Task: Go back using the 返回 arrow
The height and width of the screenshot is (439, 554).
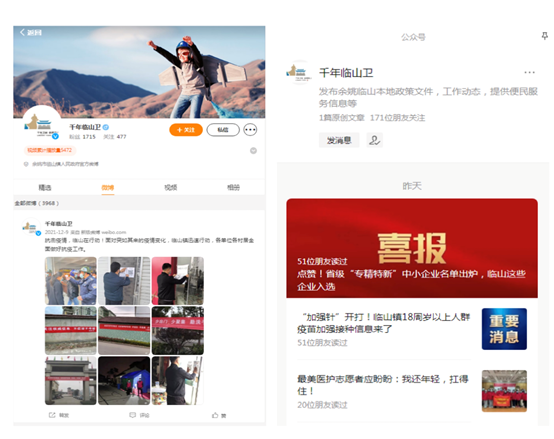Action: click(x=30, y=32)
